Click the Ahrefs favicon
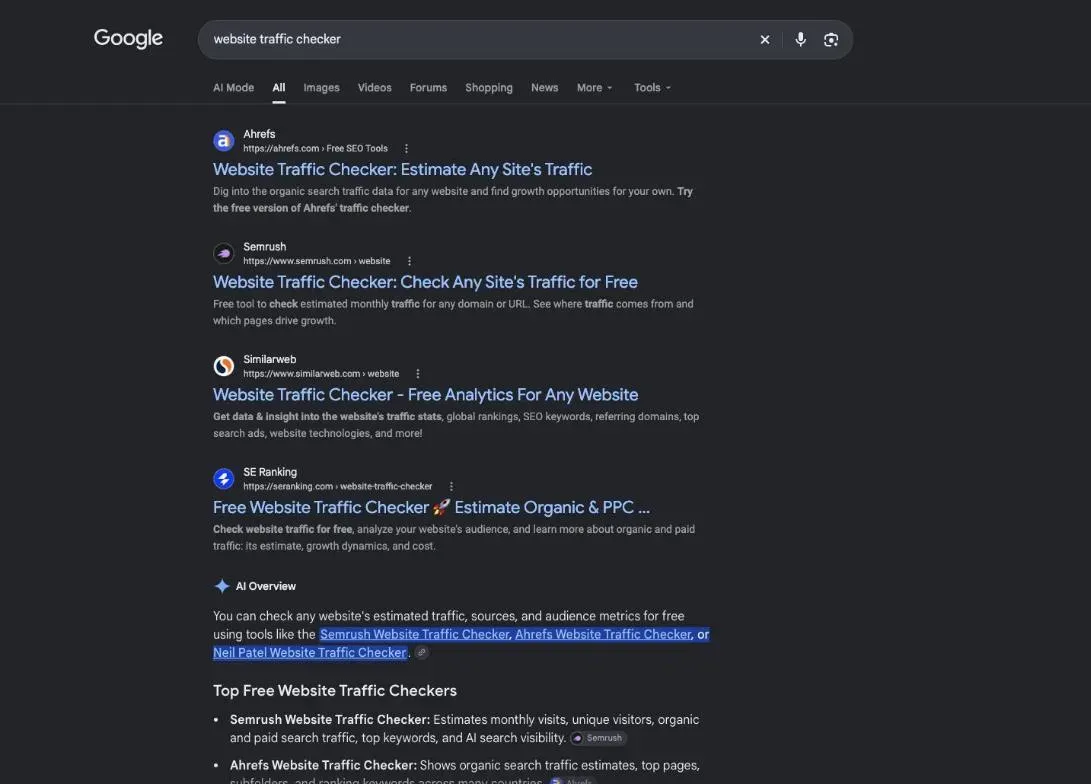This screenshot has width=1091, height=784. pos(223,141)
